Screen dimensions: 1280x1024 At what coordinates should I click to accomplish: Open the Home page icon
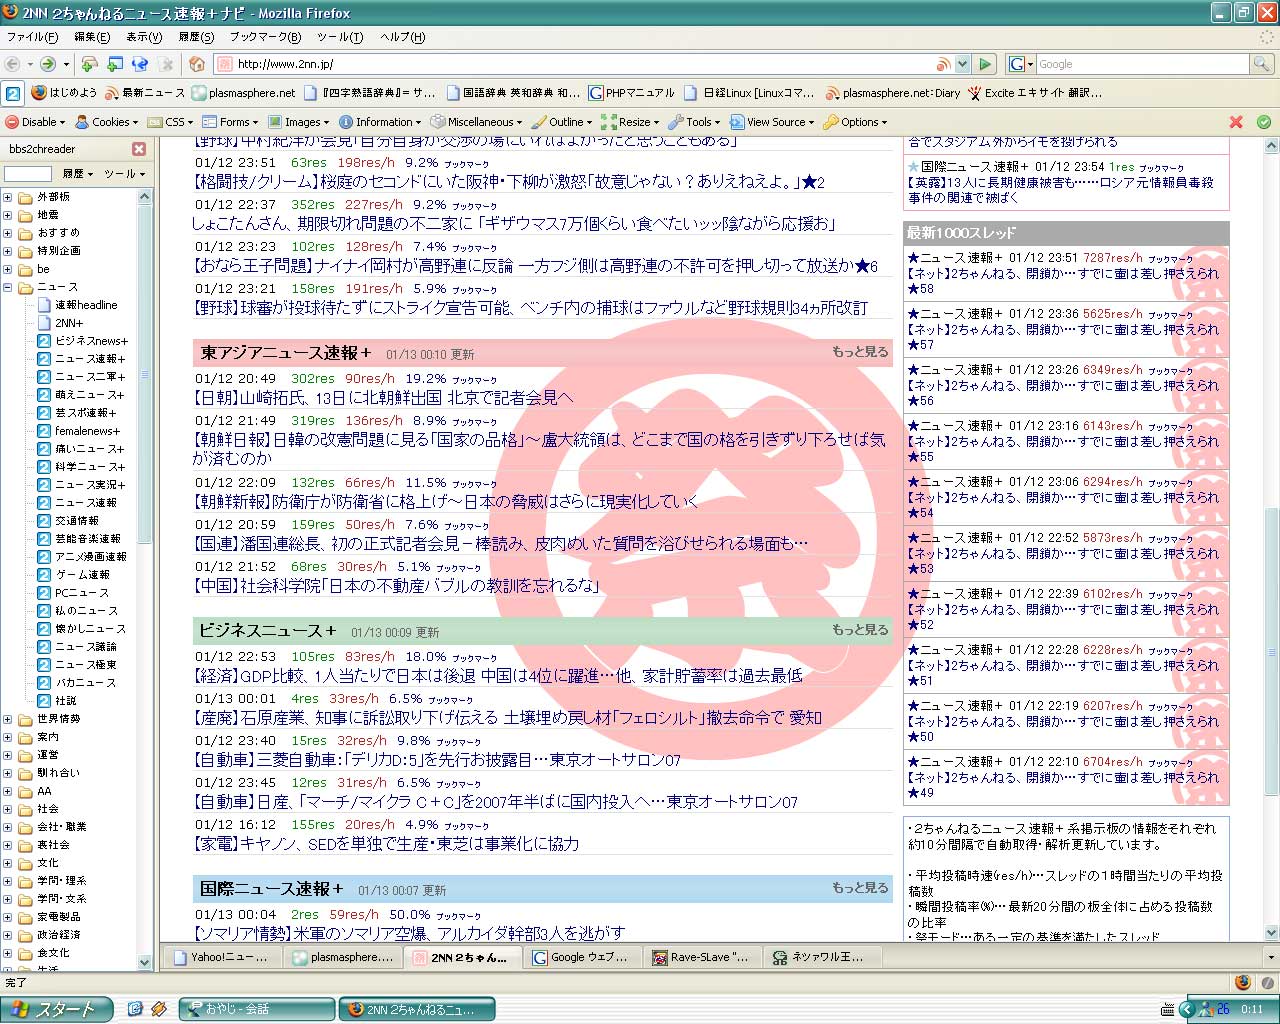coord(197,64)
